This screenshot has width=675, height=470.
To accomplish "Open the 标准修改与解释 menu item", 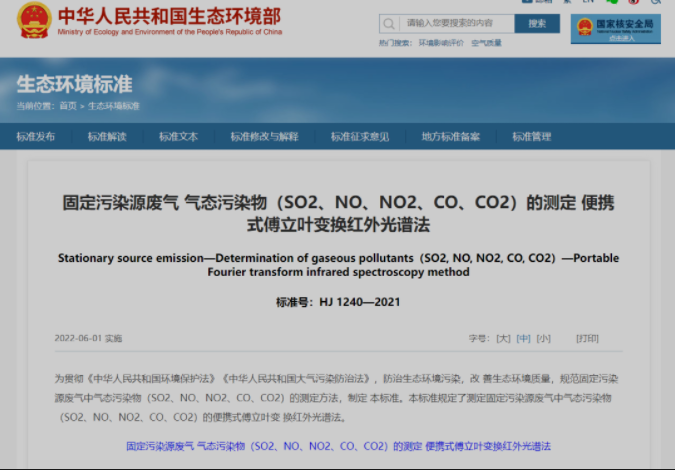I will pos(264,137).
